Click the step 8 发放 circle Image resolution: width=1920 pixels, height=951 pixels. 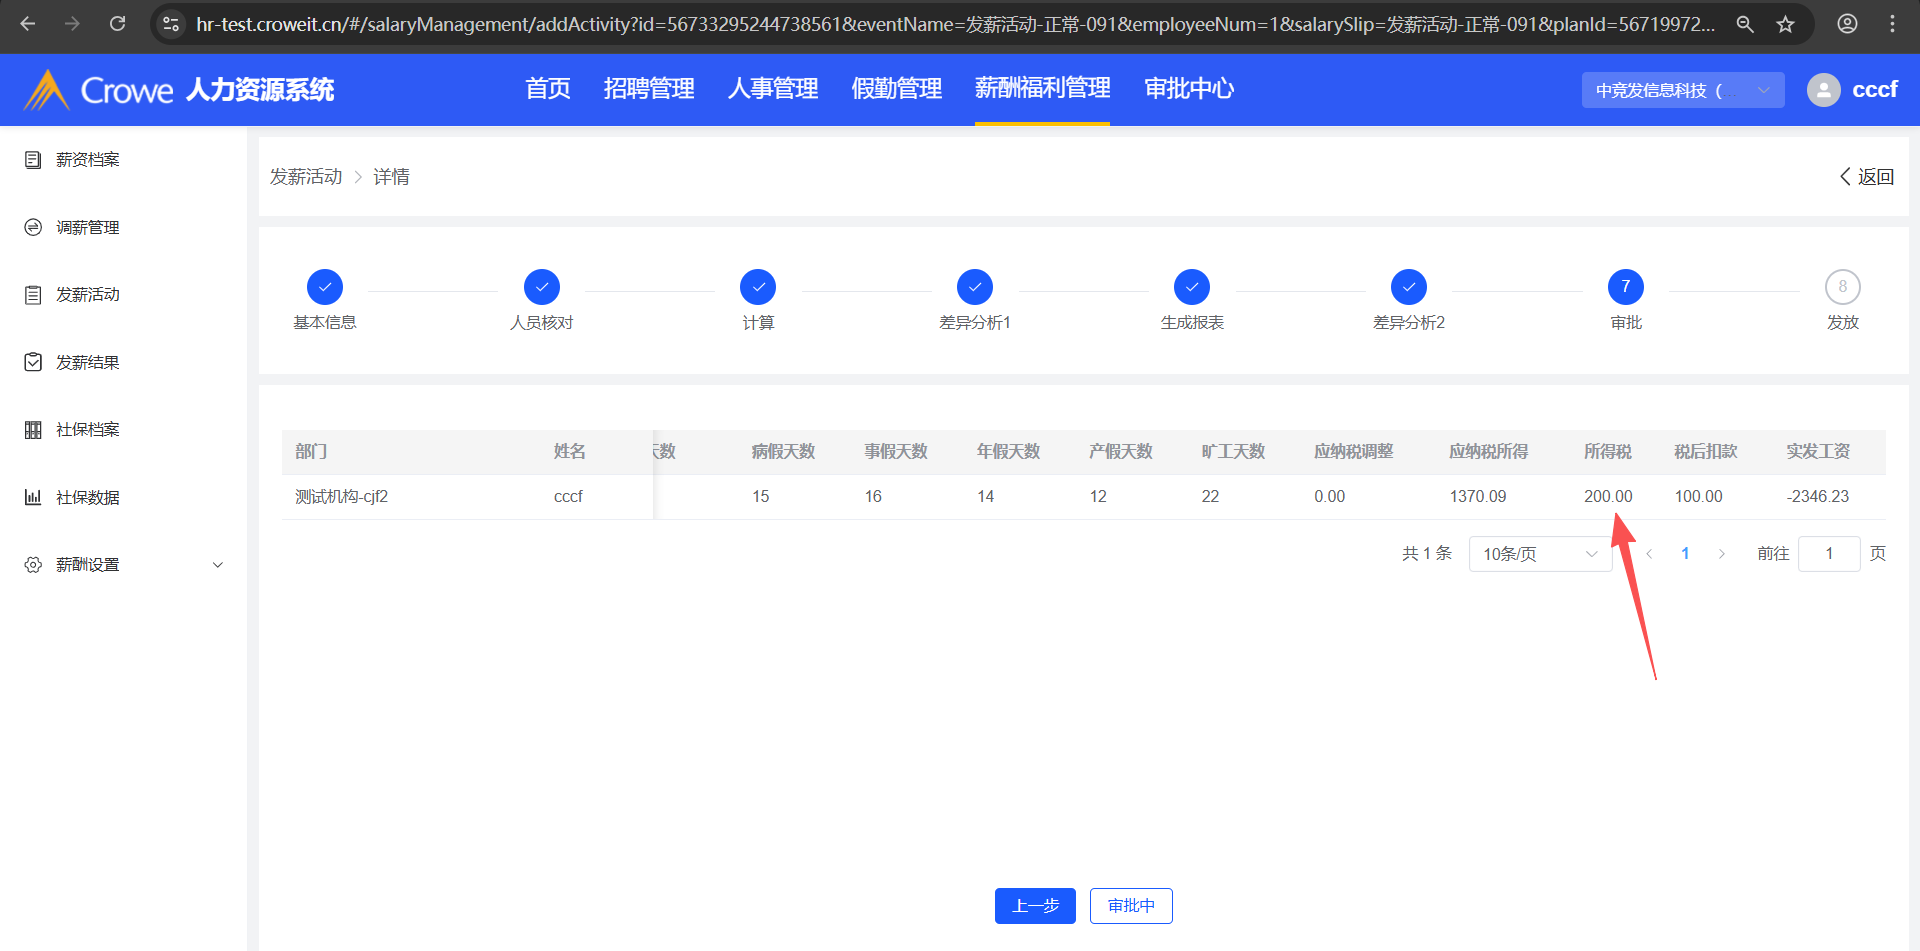click(x=1842, y=287)
